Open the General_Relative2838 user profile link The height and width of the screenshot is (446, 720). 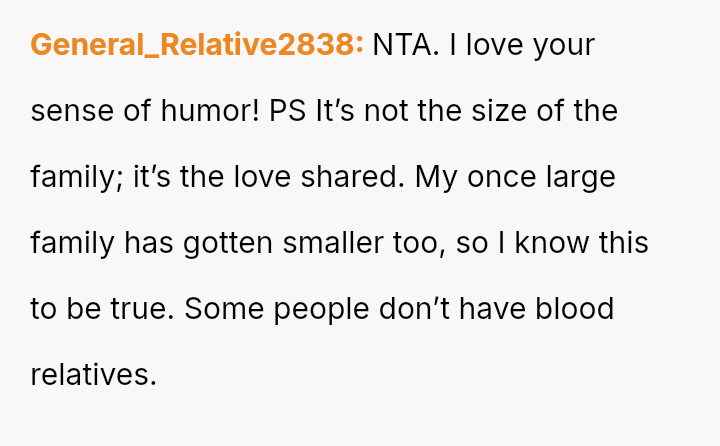197,45
